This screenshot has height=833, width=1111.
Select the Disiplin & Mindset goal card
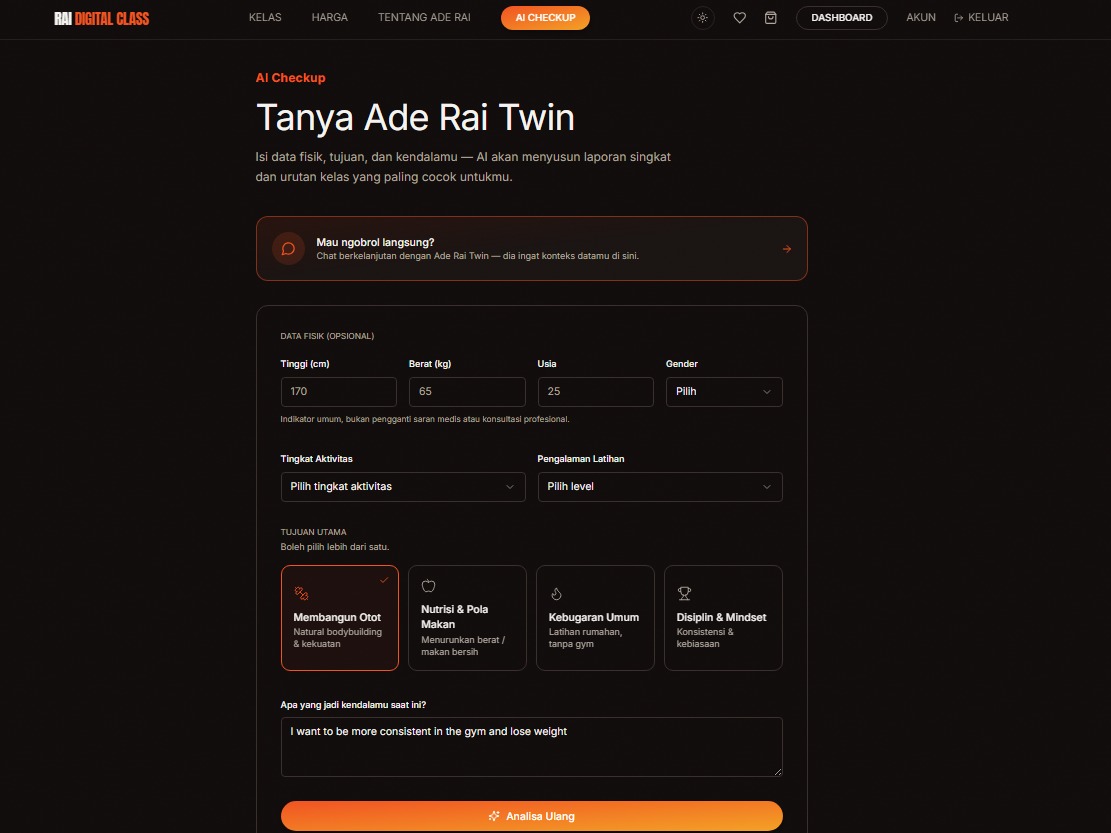coord(723,618)
